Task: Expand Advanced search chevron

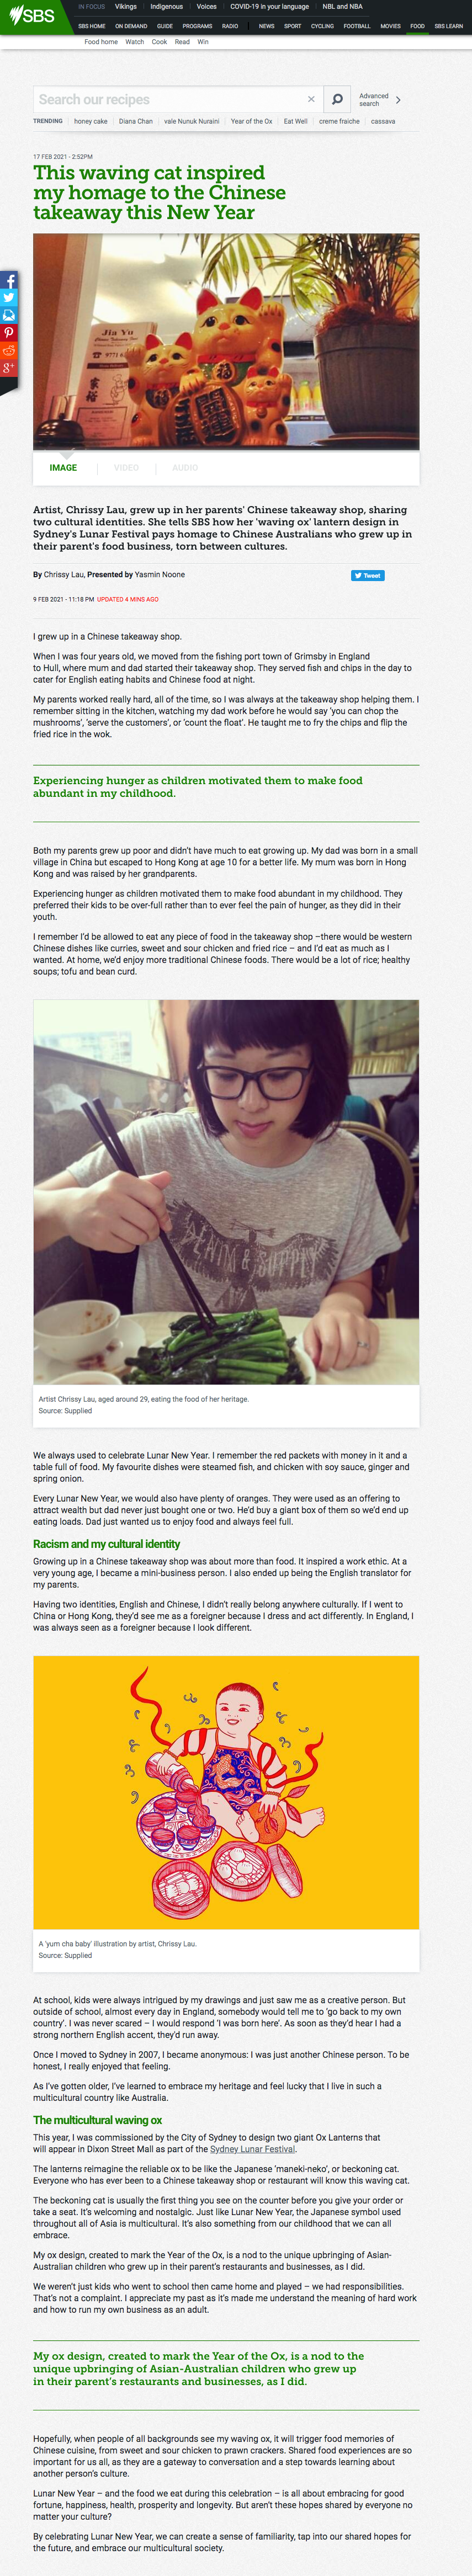Action: tap(398, 100)
